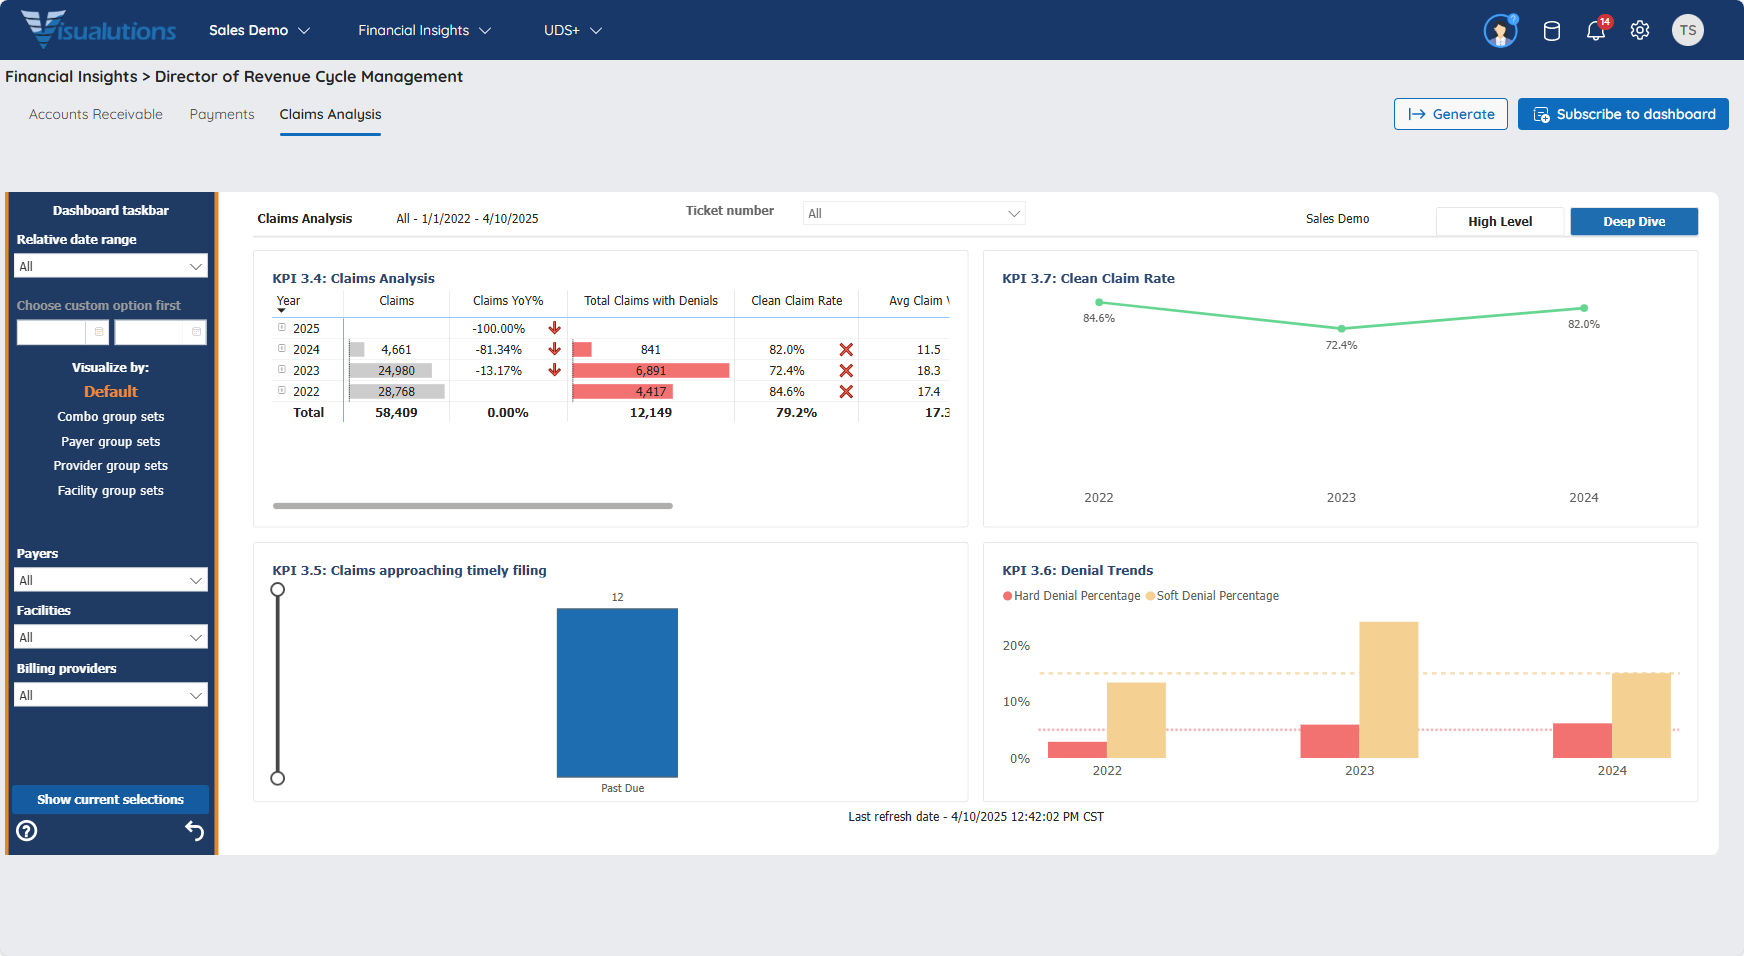
Task: Click the database icon in header
Action: pos(1552,31)
